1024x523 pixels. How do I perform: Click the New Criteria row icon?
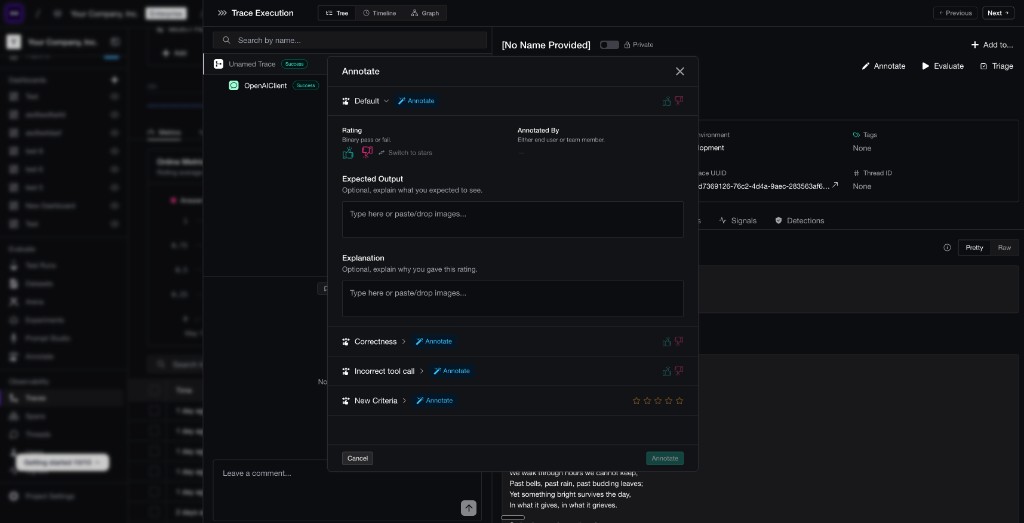(x=346, y=400)
